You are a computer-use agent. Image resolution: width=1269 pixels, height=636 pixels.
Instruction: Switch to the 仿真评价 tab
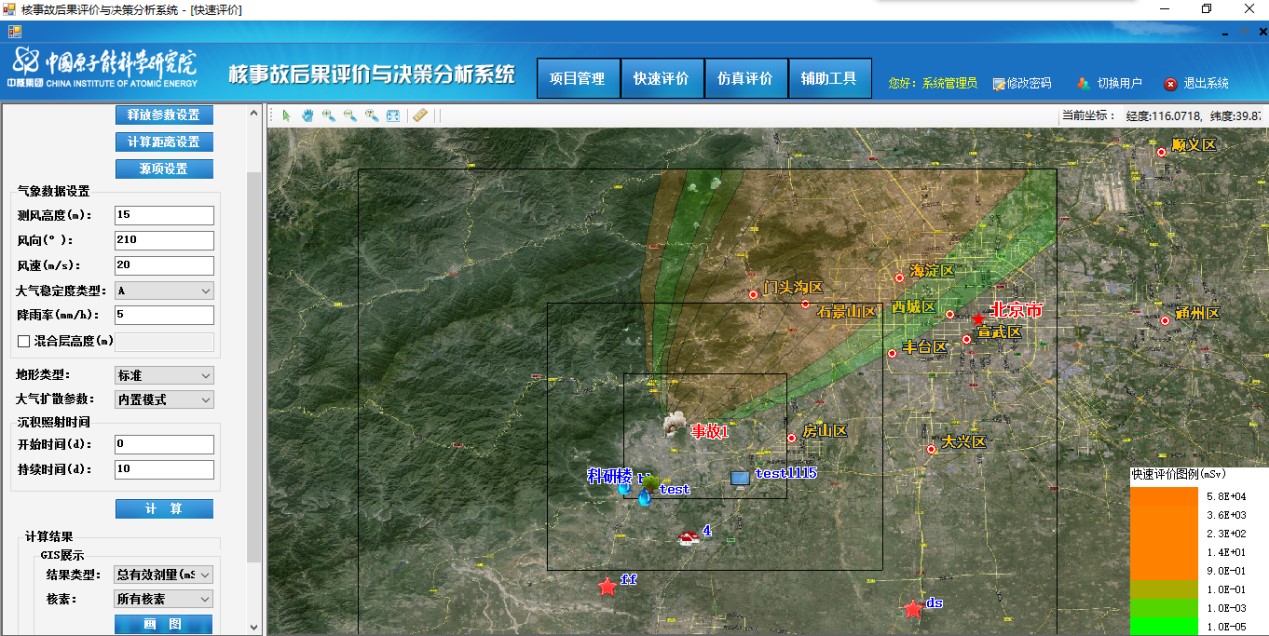click(745, 79)
